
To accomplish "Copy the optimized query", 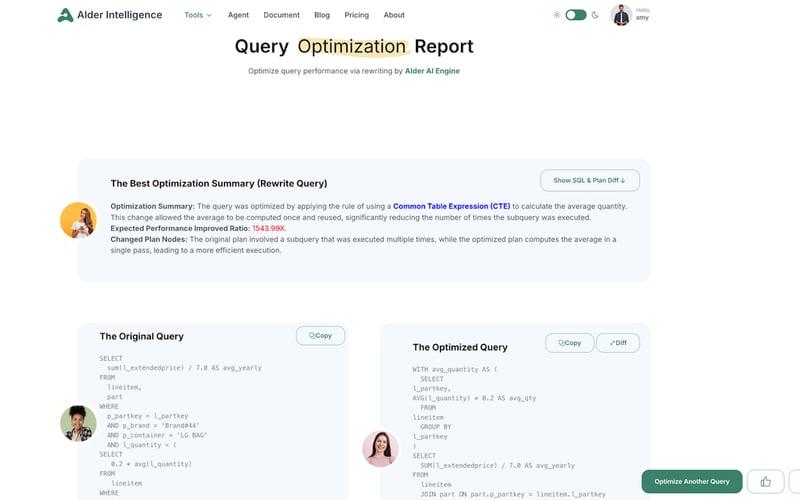I will point(569,343).
